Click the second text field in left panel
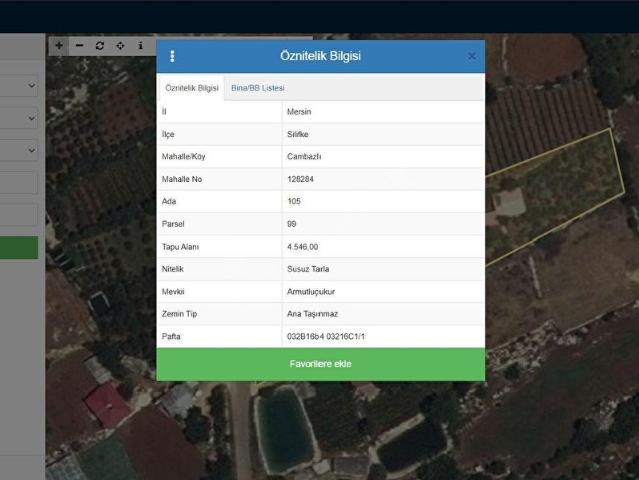The height and width of the screenshot is (480, 639). 18,215
